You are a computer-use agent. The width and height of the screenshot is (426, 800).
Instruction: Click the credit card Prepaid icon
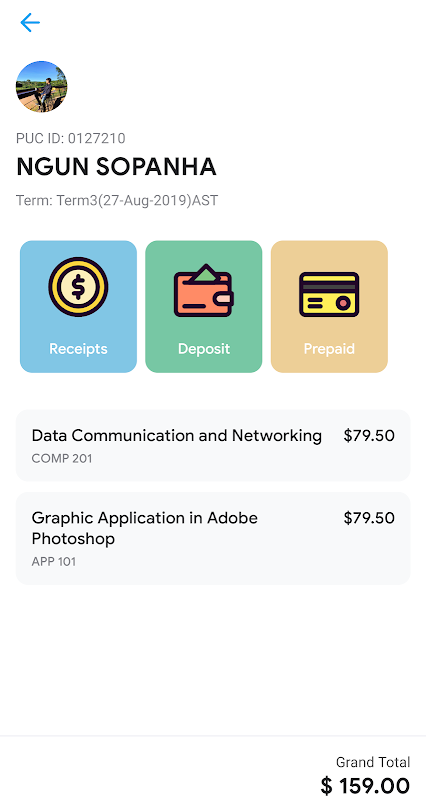tap(329, 294)
